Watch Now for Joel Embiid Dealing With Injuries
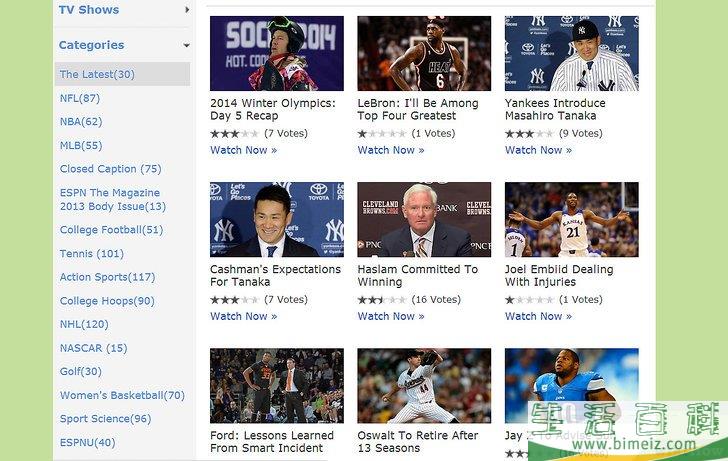728x461 pixels. click(x=539, y=316)
